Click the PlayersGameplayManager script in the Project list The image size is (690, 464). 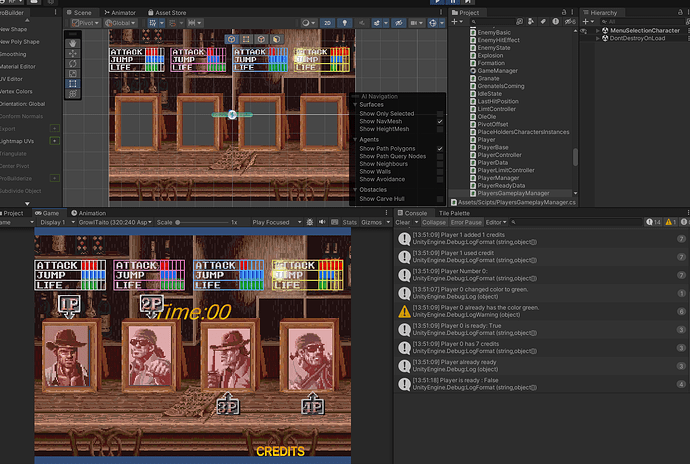click(514, 193)
